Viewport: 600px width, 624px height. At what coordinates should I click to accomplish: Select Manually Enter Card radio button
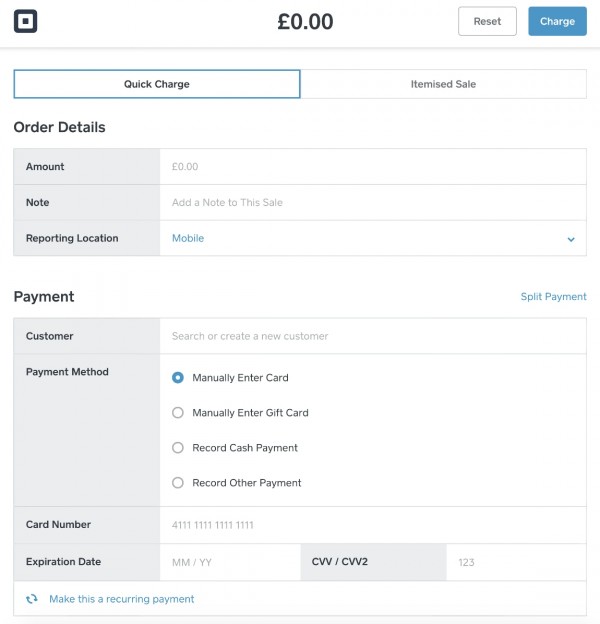coord(178,378)
